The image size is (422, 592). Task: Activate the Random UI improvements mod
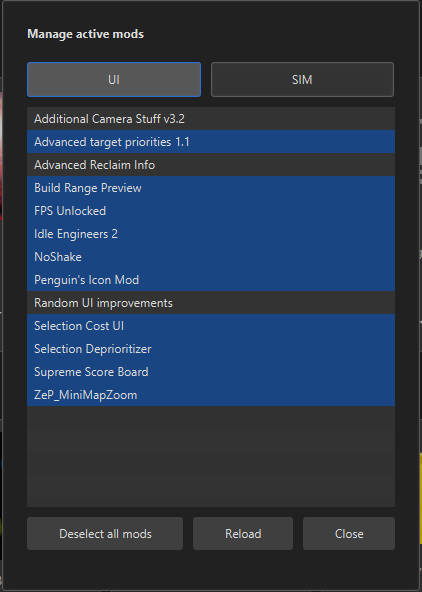click(211, 303)
